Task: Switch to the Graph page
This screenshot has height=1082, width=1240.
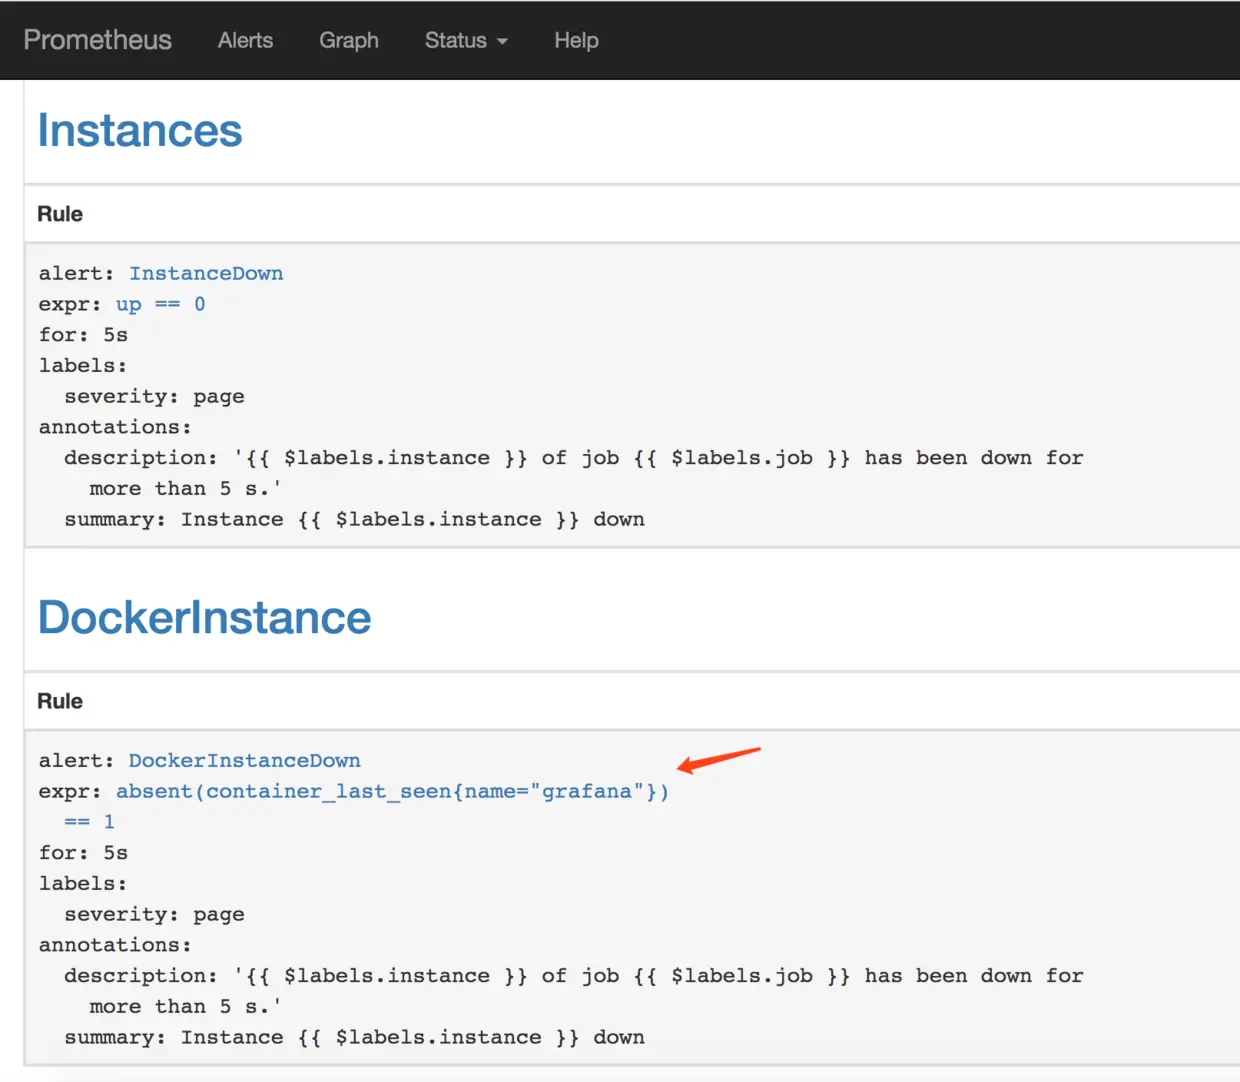Action: pos(349,40)
